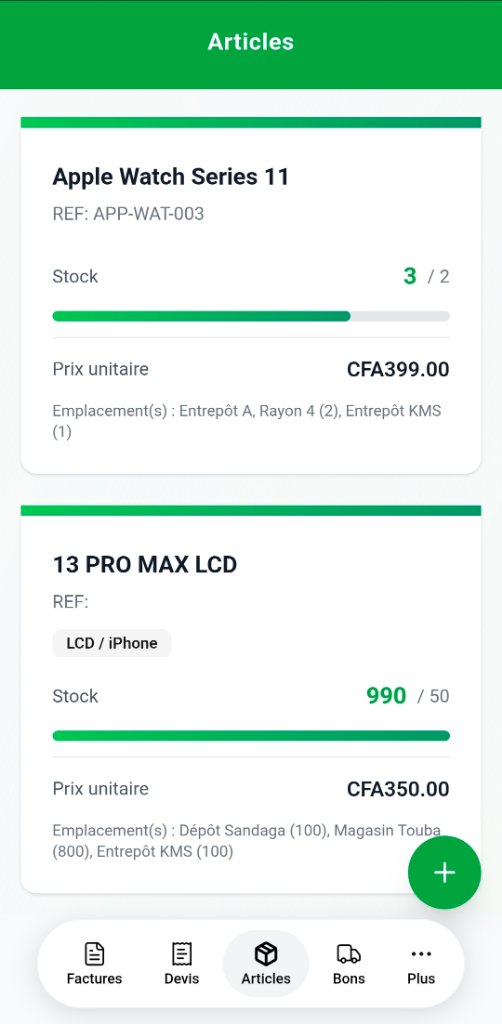The image size is (502, 1024).
Task: Open the Devis receipt icon
Action: pos(181,954)
